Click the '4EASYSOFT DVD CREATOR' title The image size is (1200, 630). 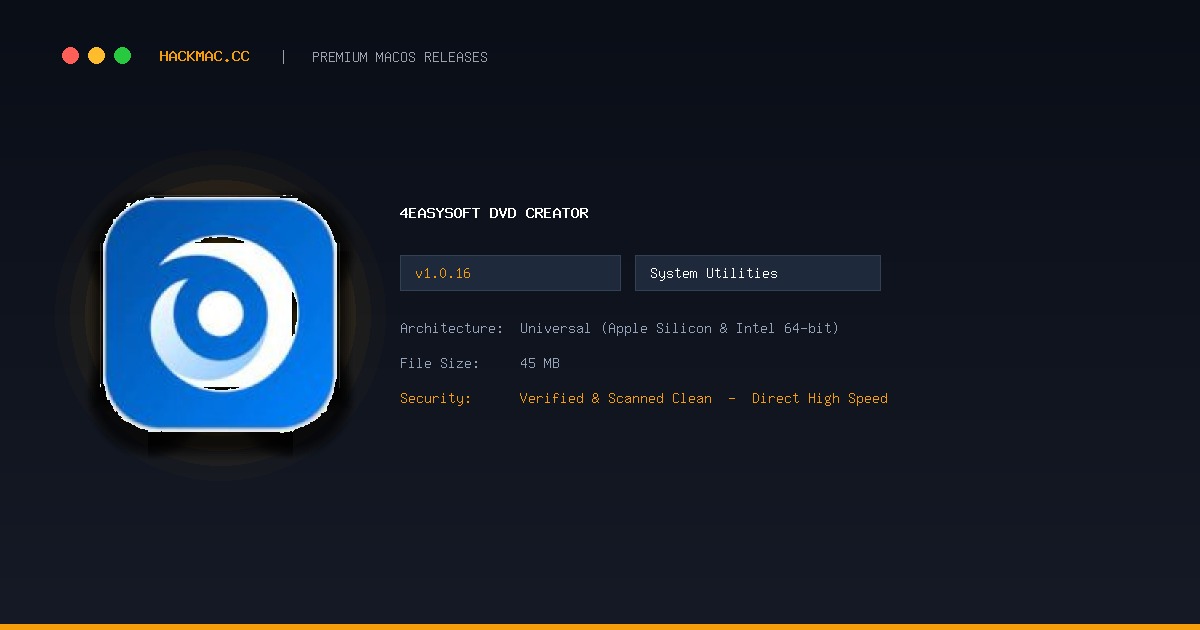pyautogui.click(x=494, y=213)
